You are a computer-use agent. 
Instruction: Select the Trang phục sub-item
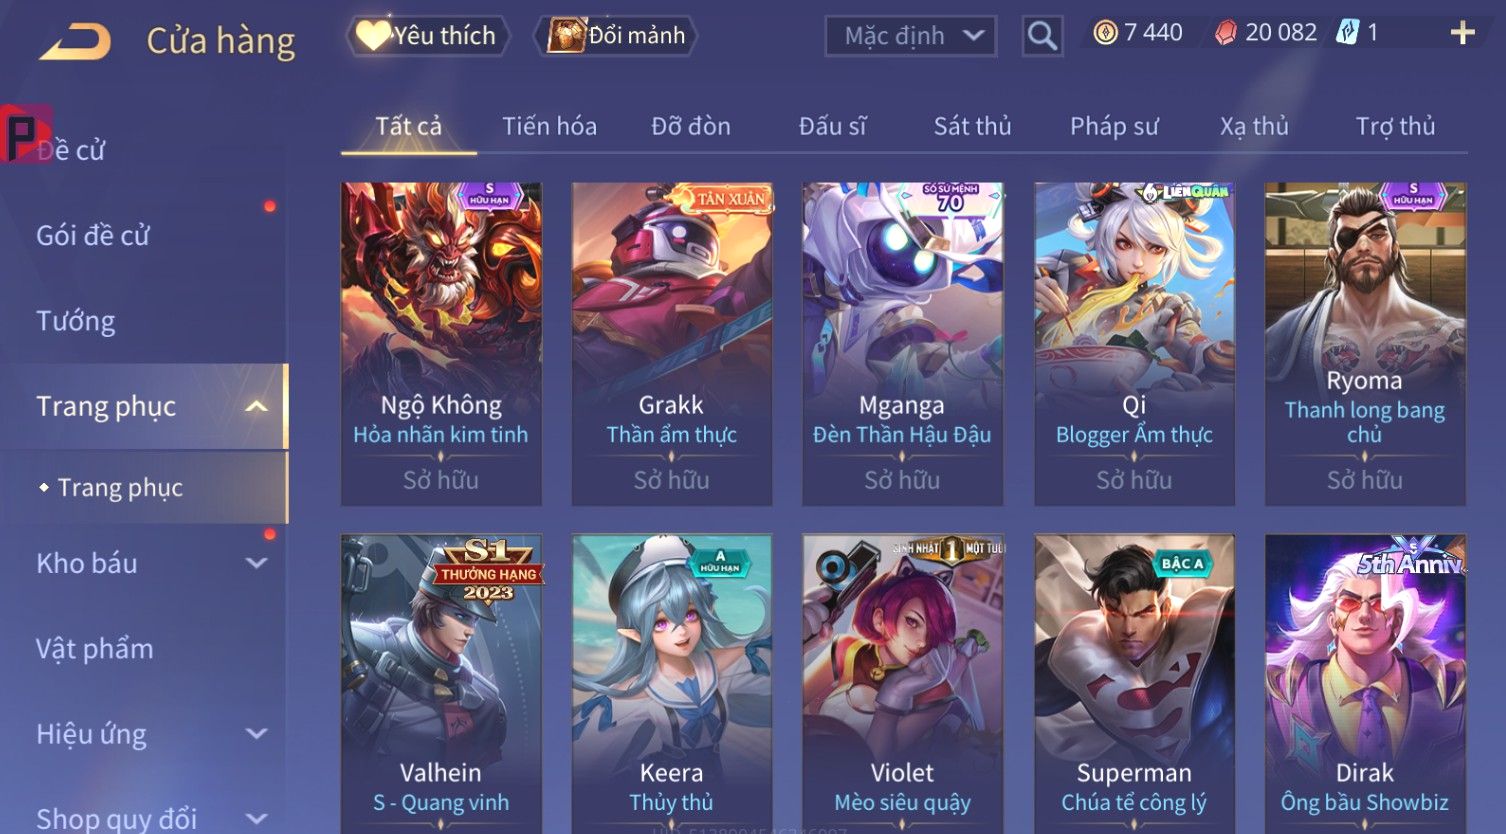click(120, 487)
